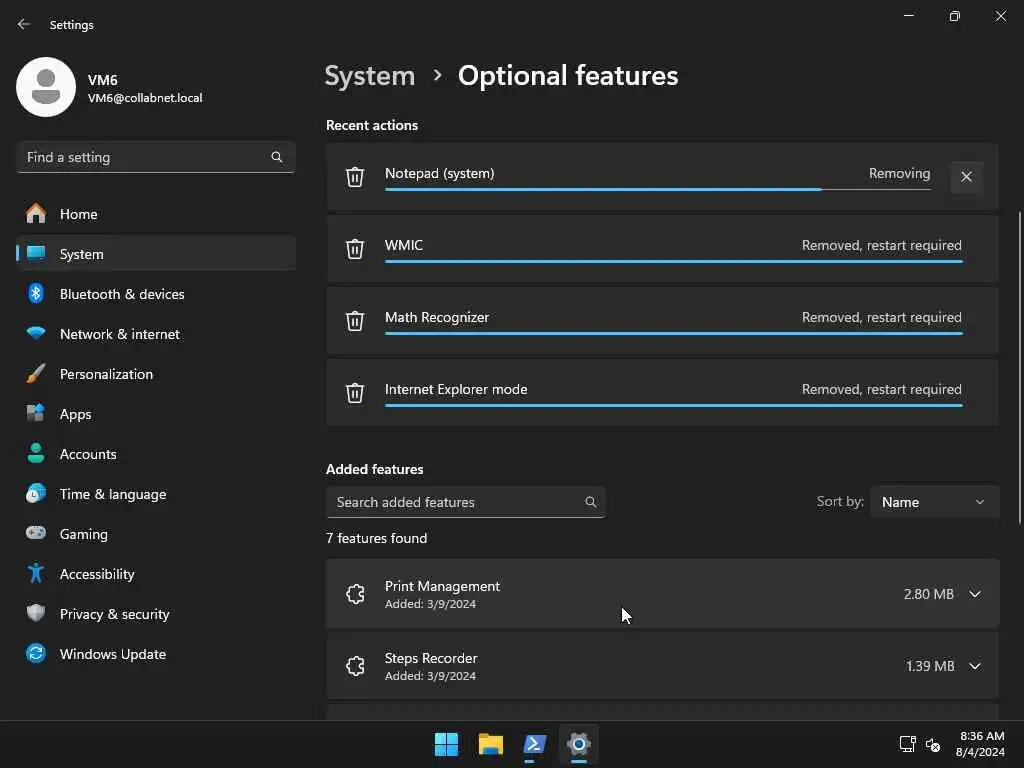Expand the Print Management entry chevron
This screenshot has width=1024, height=768.
click(975, 594)
